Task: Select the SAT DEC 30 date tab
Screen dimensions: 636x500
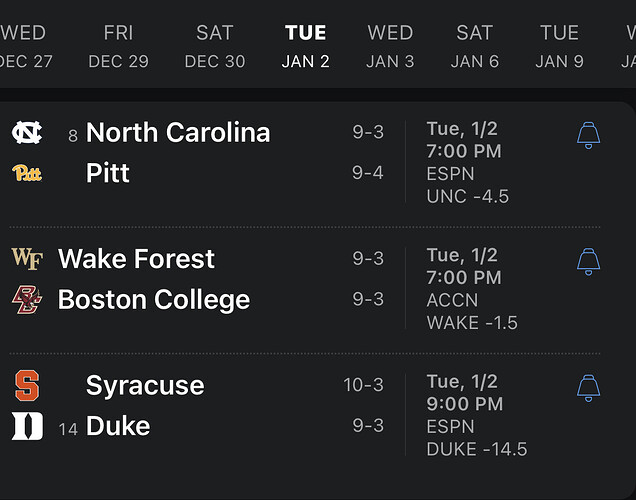Action: point(215,46)
